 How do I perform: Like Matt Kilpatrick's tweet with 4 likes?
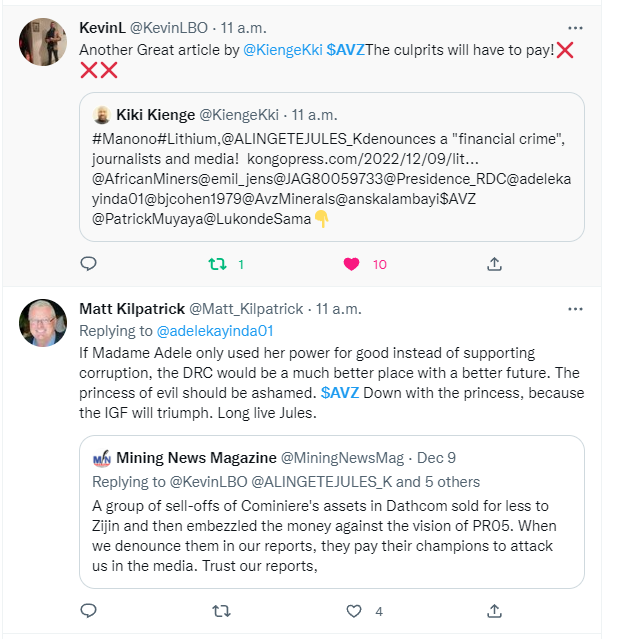coord(354,611)
